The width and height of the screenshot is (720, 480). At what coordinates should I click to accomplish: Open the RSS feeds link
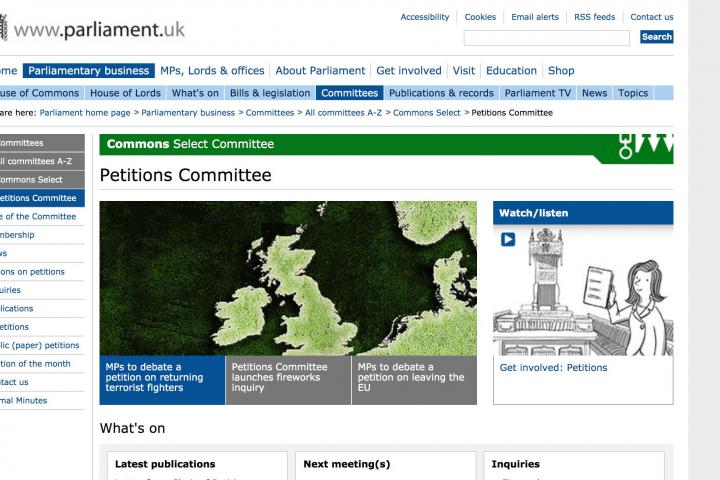tap(594, 17)
